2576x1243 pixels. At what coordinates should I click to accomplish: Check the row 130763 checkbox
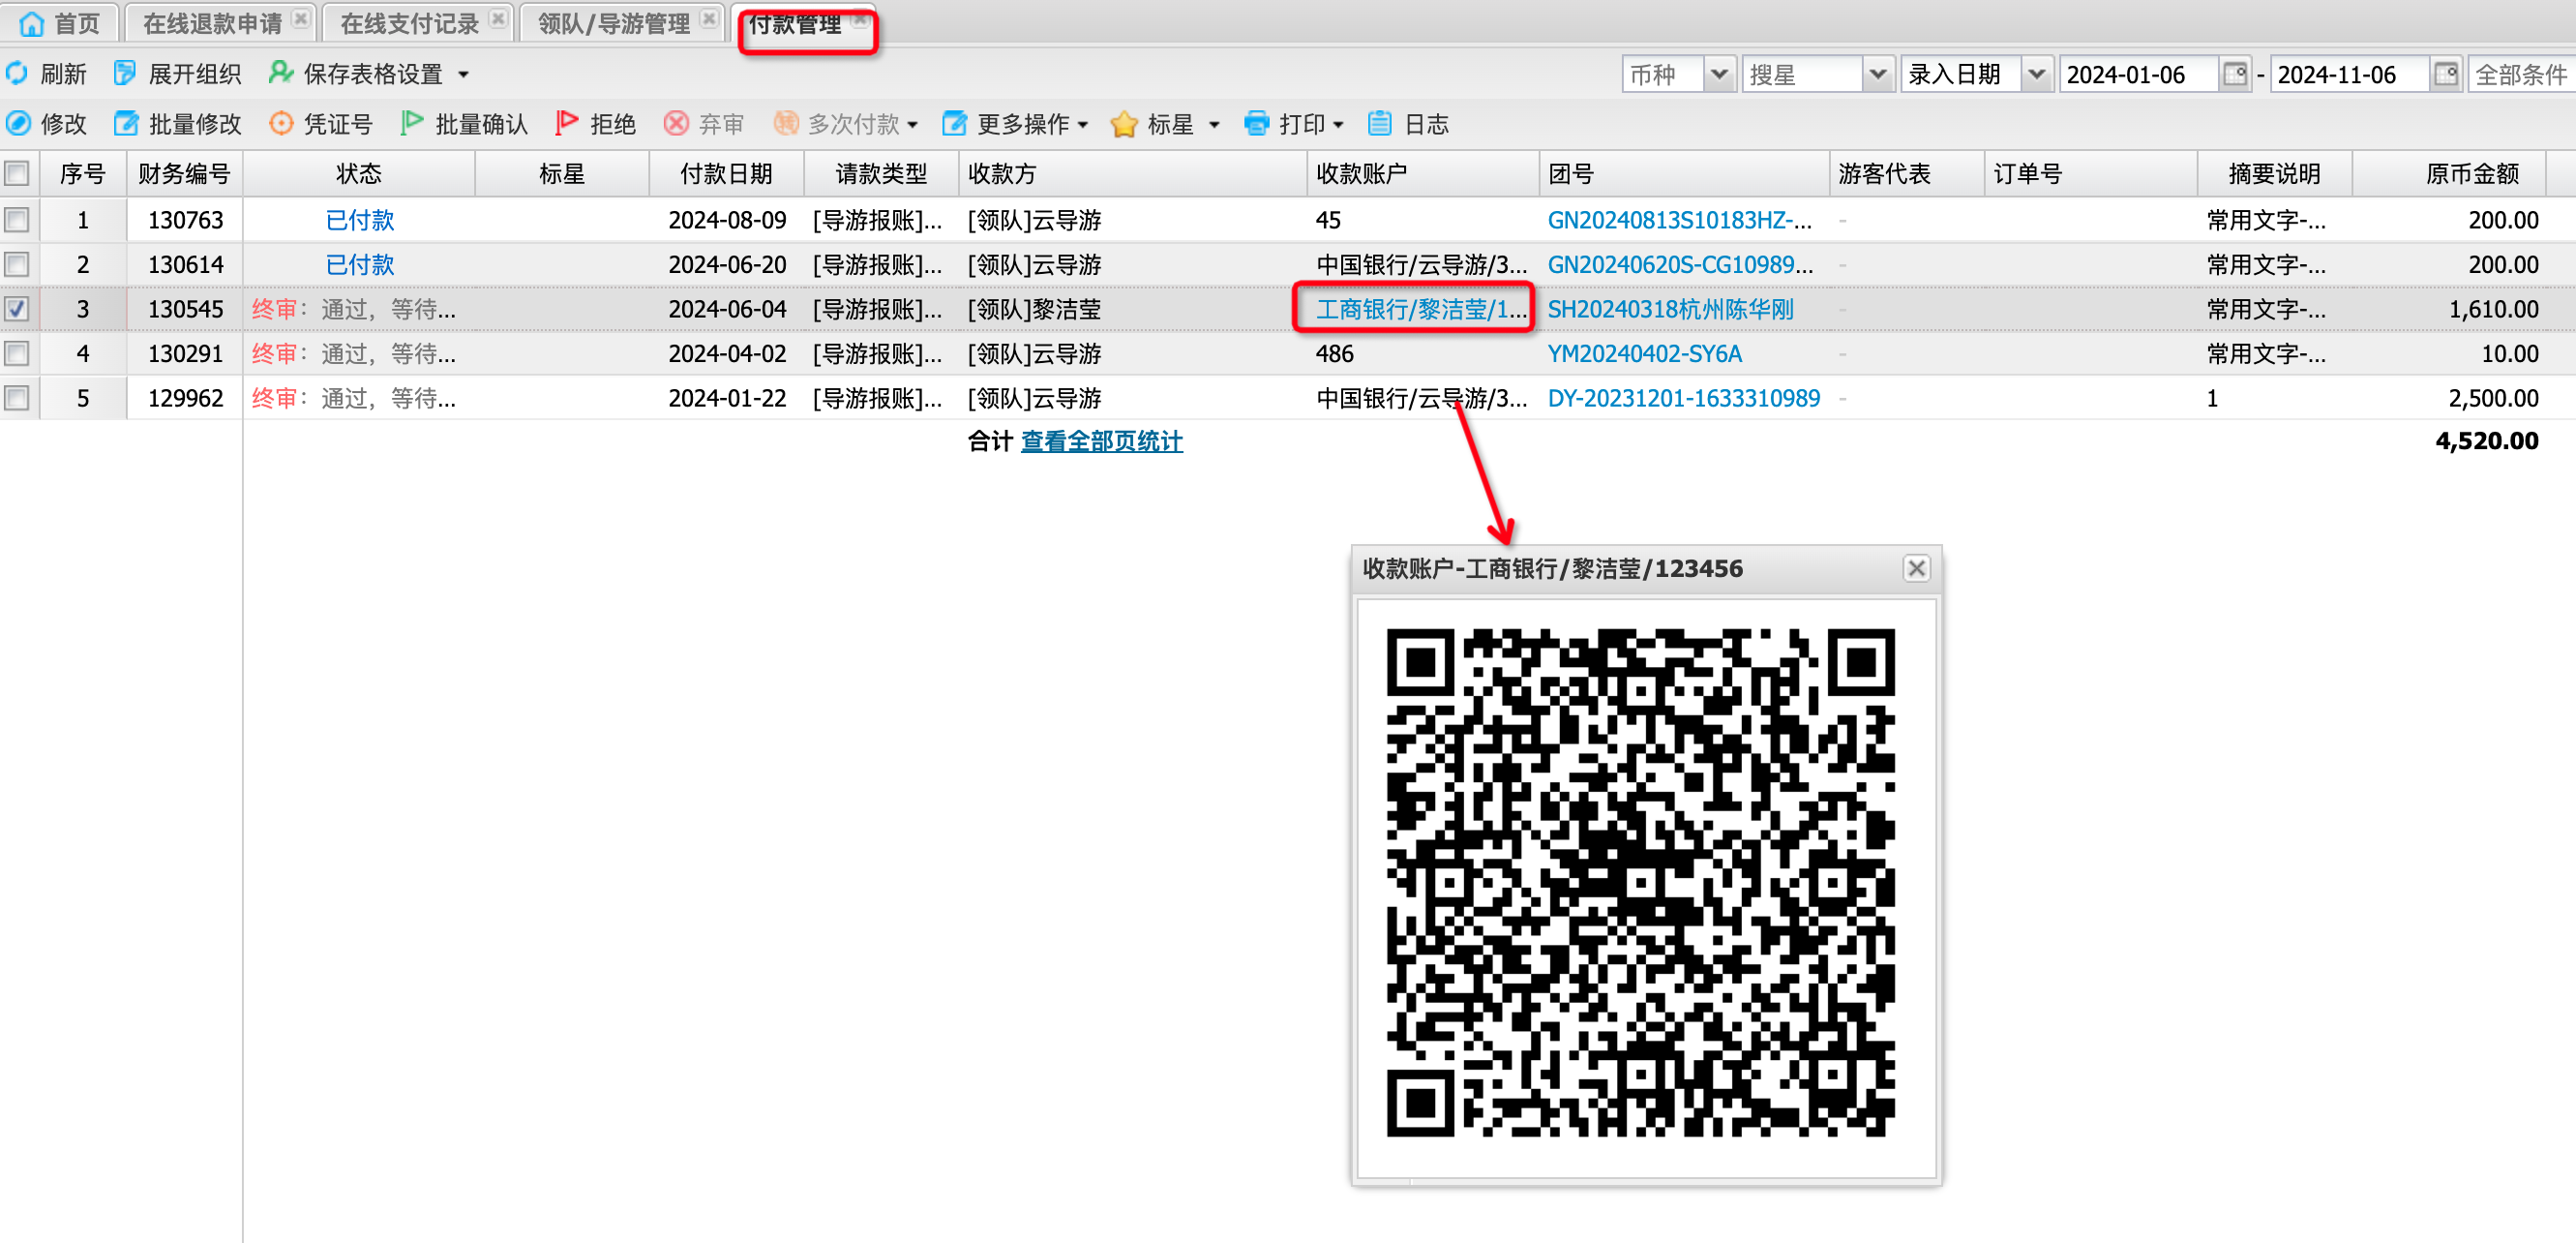coord(17,220)
